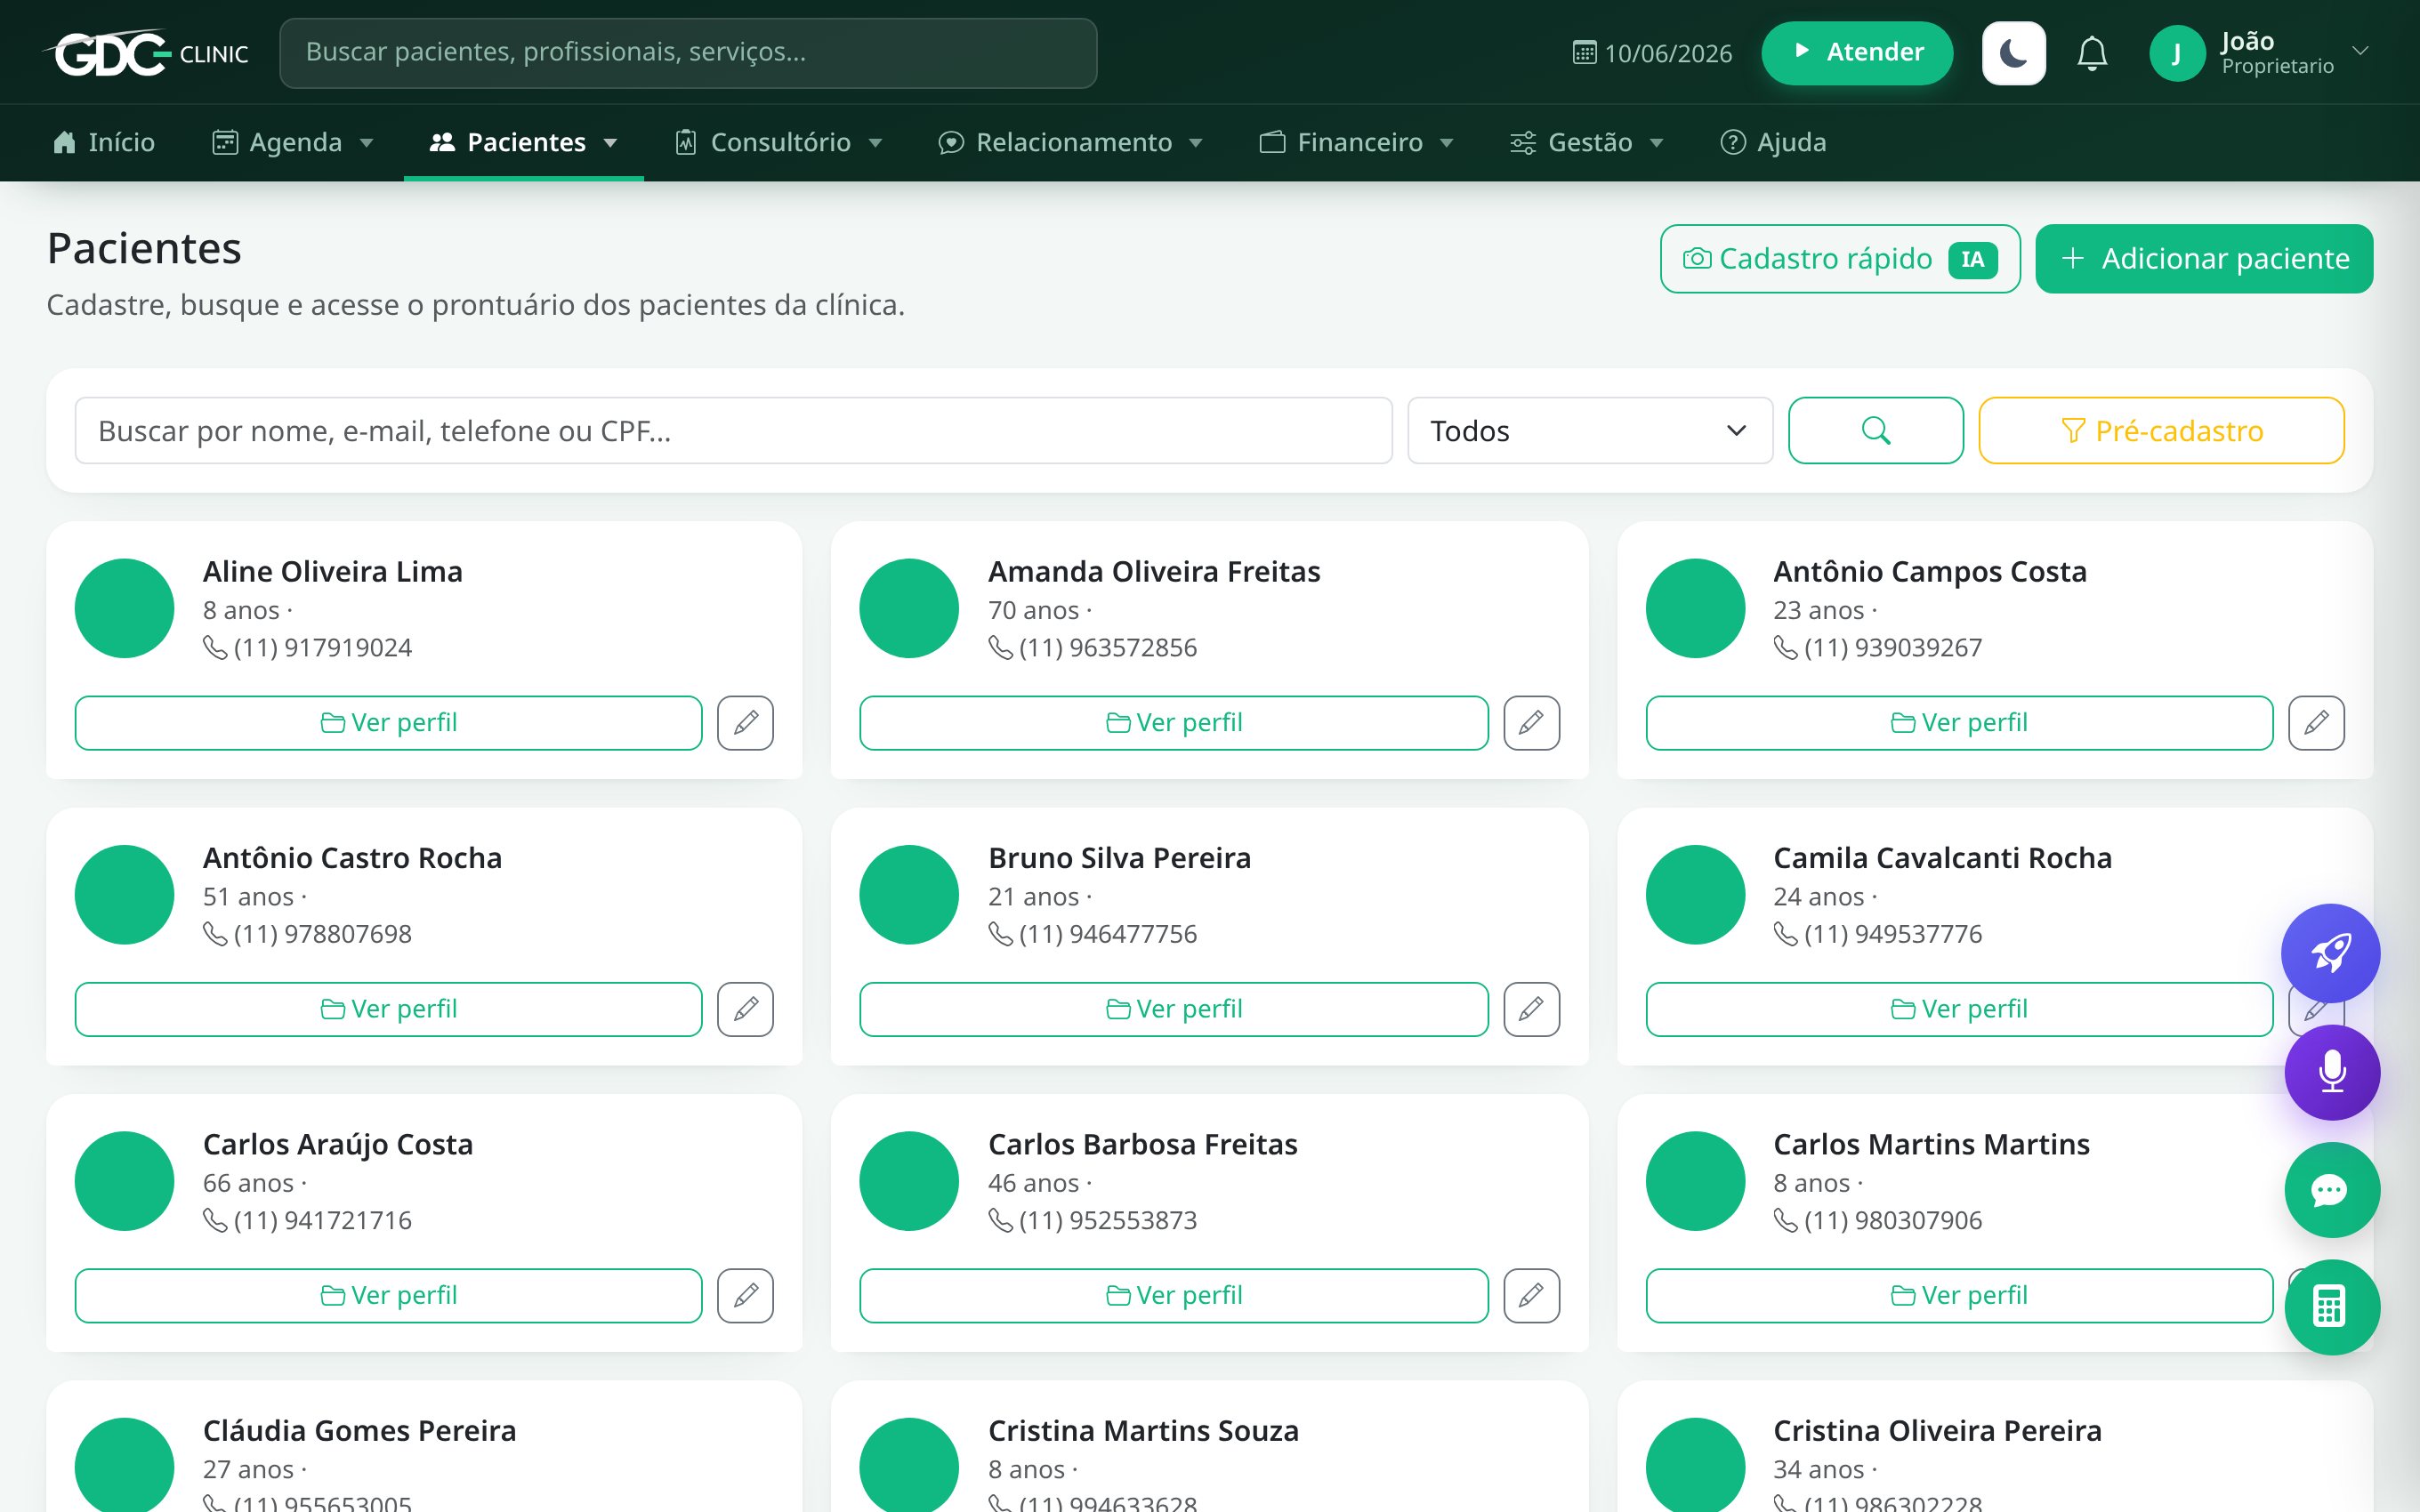Open chat with the speech bubble button
Image resolution: width=2420 pixels, height=1512 pixels.
2332,1190
